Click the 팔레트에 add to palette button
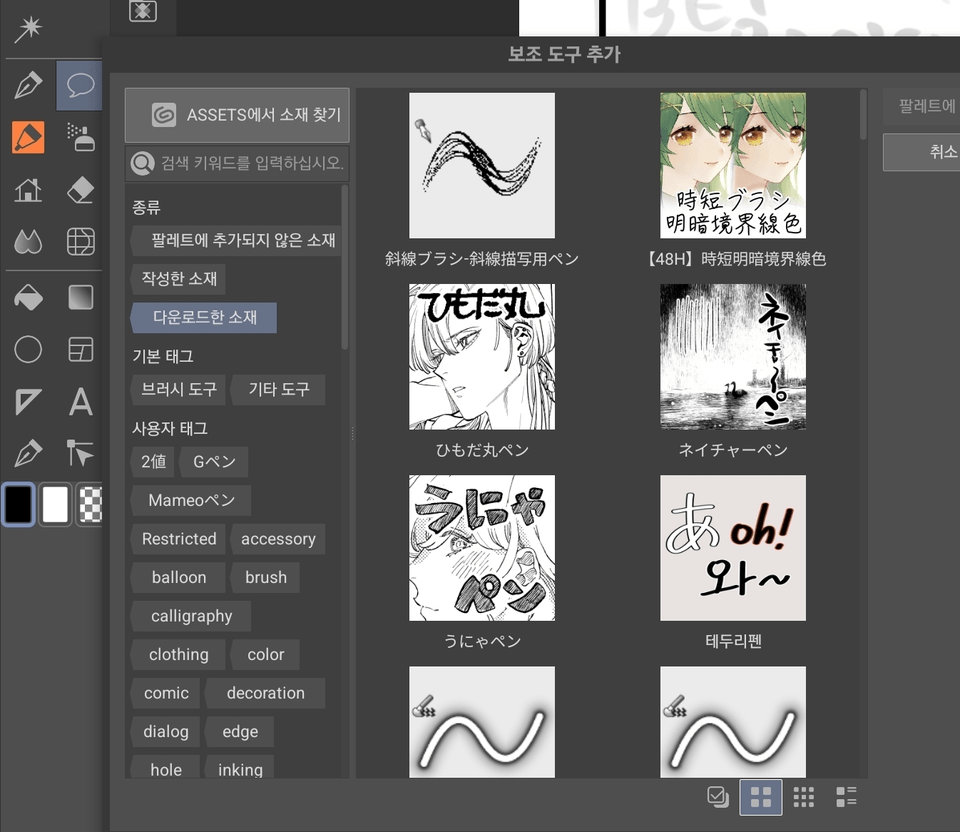Viewport: 960px width, 832px height. (x=921, y=107)
